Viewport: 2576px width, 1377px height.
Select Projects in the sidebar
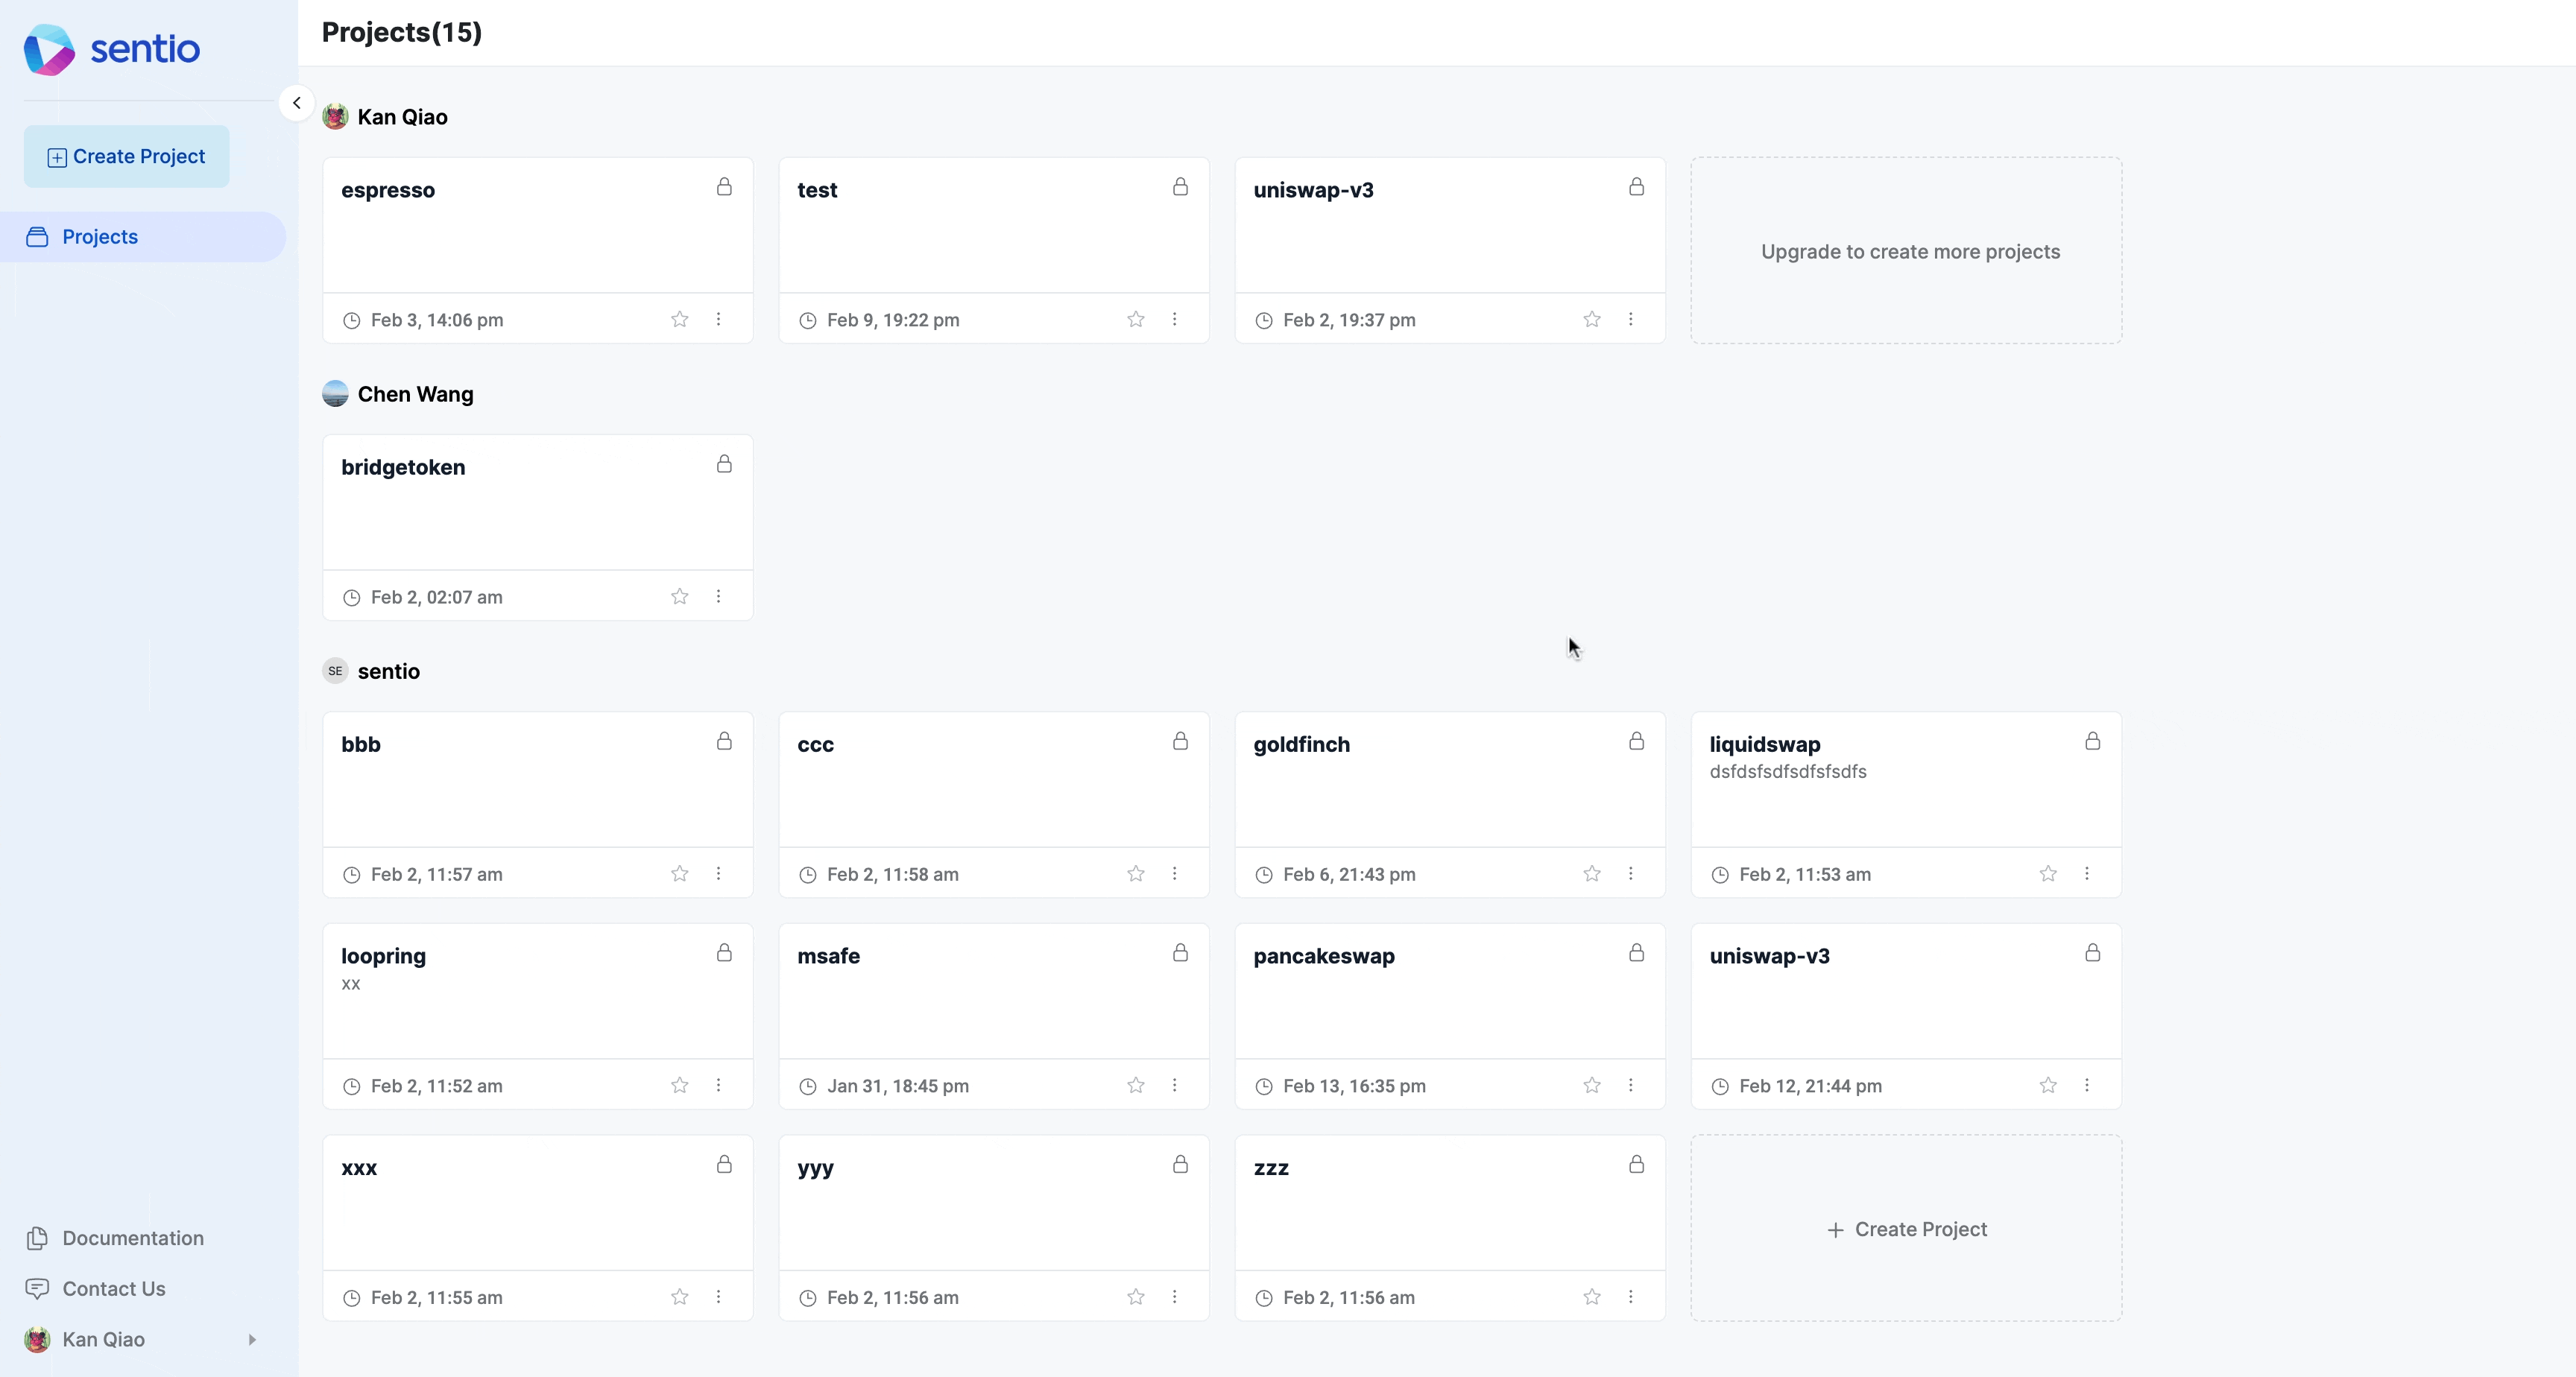tap(143, 237)
